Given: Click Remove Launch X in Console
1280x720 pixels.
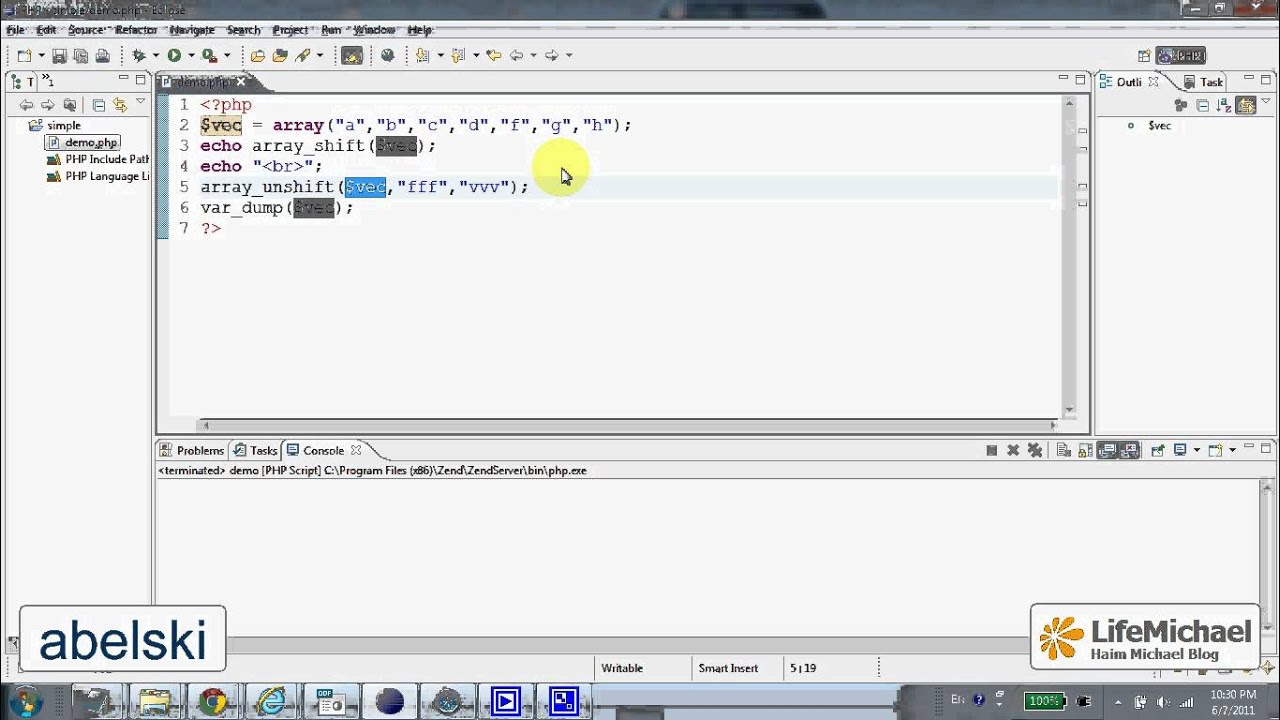Looking at the screenshot, I should point(1013,451).
